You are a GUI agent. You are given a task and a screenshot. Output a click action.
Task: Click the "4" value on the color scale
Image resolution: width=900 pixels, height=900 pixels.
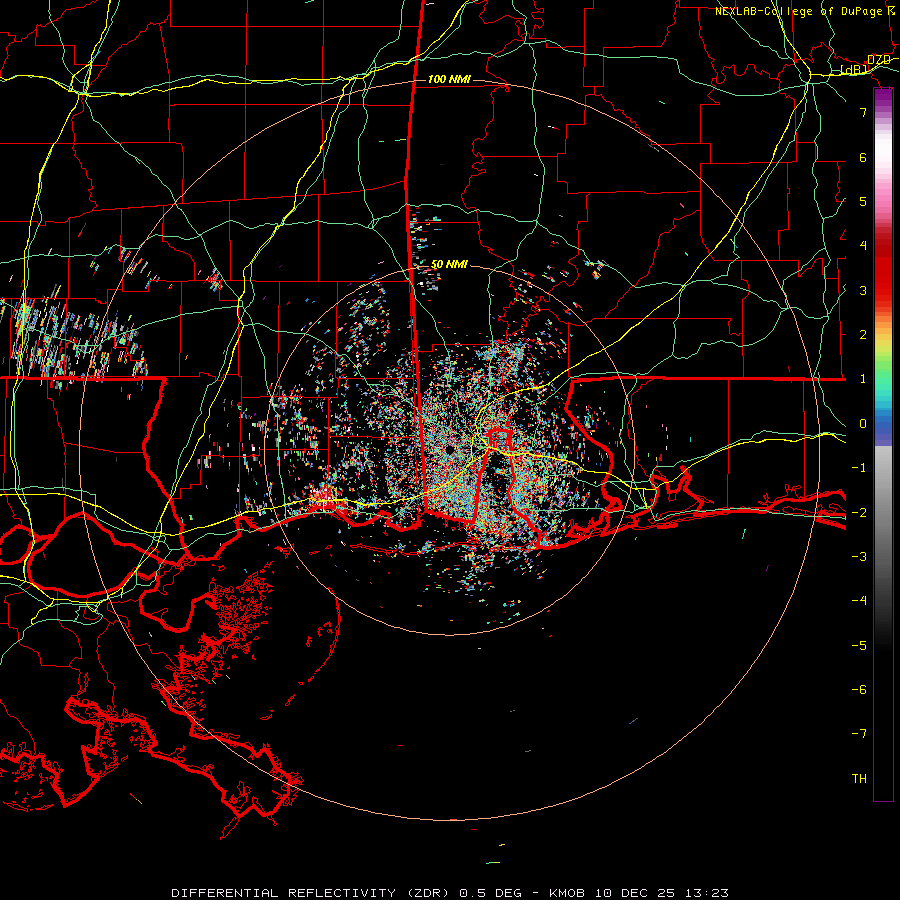tap(863, 246)
